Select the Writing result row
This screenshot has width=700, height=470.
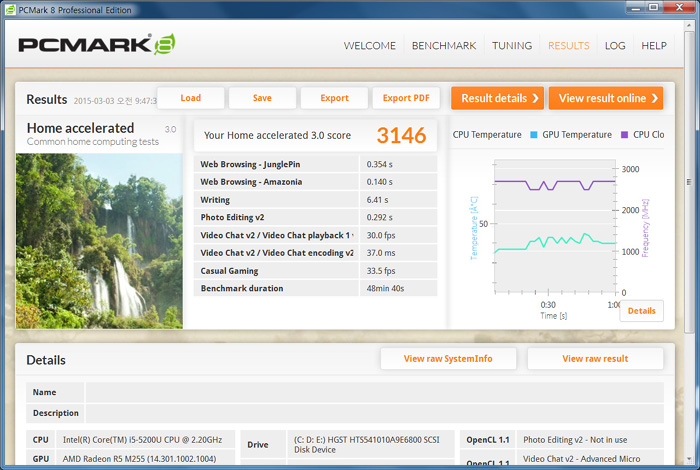pyautogui.click(x=316, y=200)
